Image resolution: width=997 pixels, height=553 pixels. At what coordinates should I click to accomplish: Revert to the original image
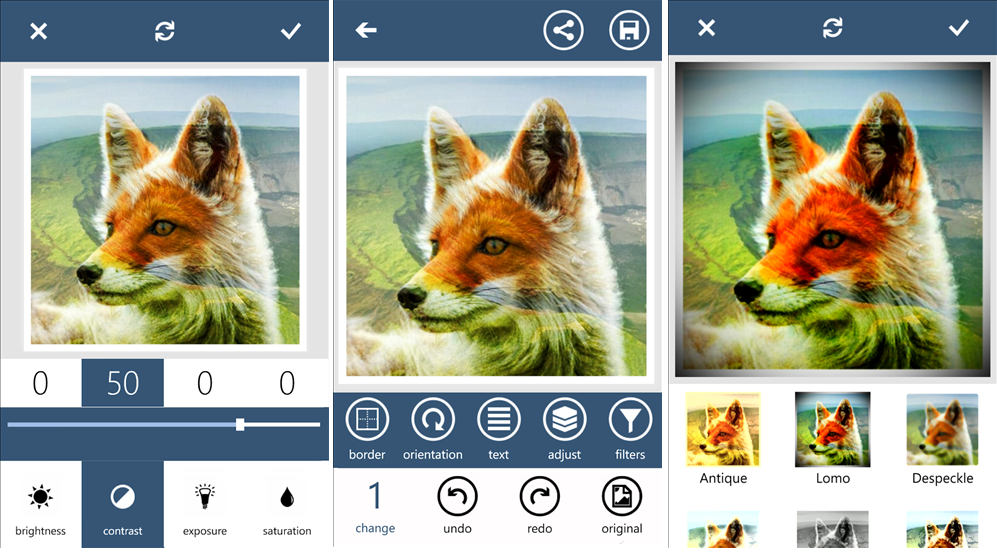(x=622, y=505)
